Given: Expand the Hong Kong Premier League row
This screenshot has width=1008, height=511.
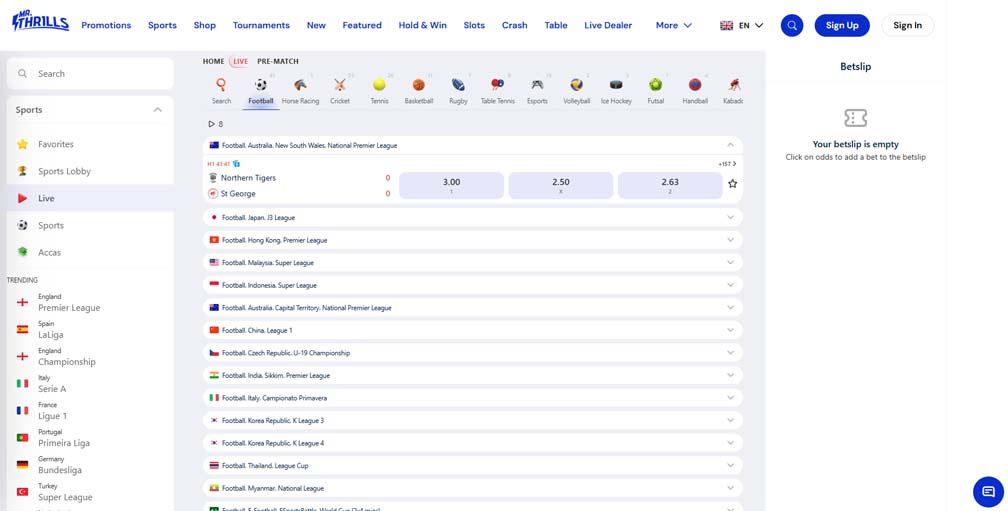Looking at the screenshot, I should [x=472, y=240].
